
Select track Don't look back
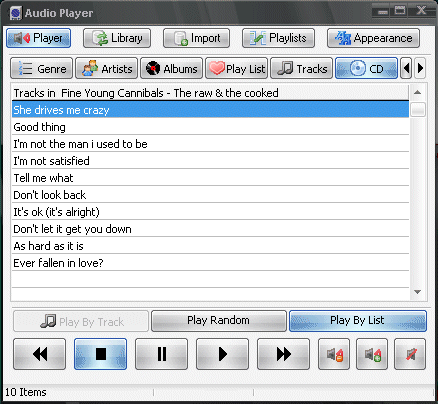[210, 195]
